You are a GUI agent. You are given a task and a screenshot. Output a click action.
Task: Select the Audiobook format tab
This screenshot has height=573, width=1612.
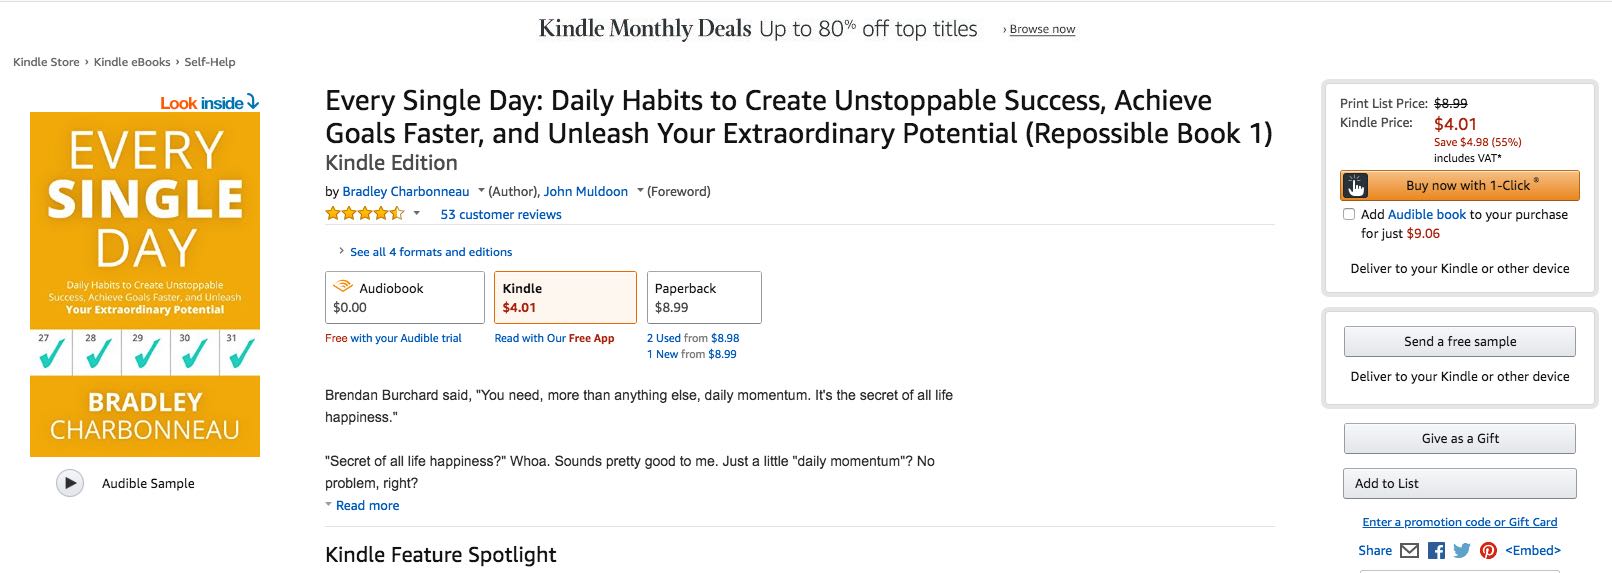(404, 297)
